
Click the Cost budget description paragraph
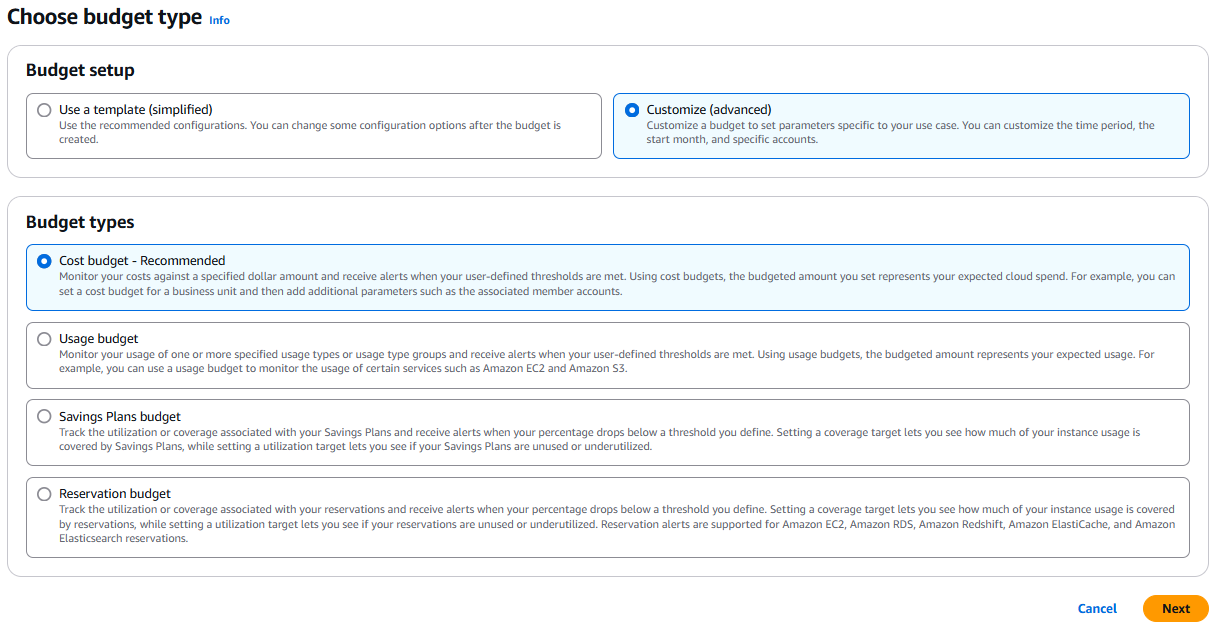tap(617, 284)
